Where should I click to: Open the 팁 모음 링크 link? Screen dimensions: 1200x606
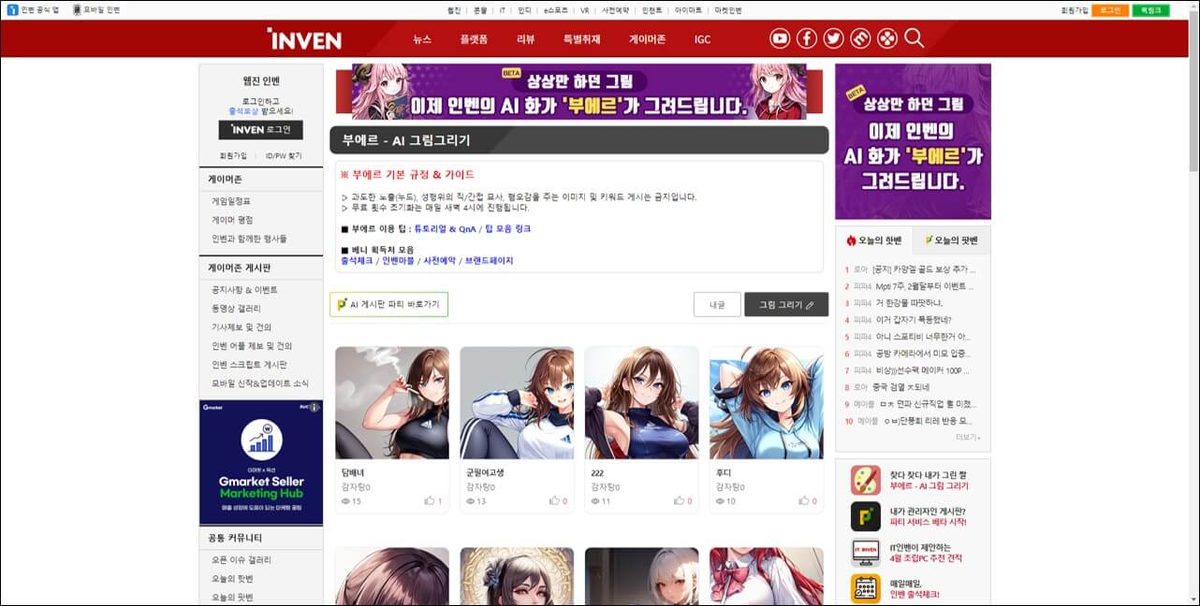pos(509,229)
